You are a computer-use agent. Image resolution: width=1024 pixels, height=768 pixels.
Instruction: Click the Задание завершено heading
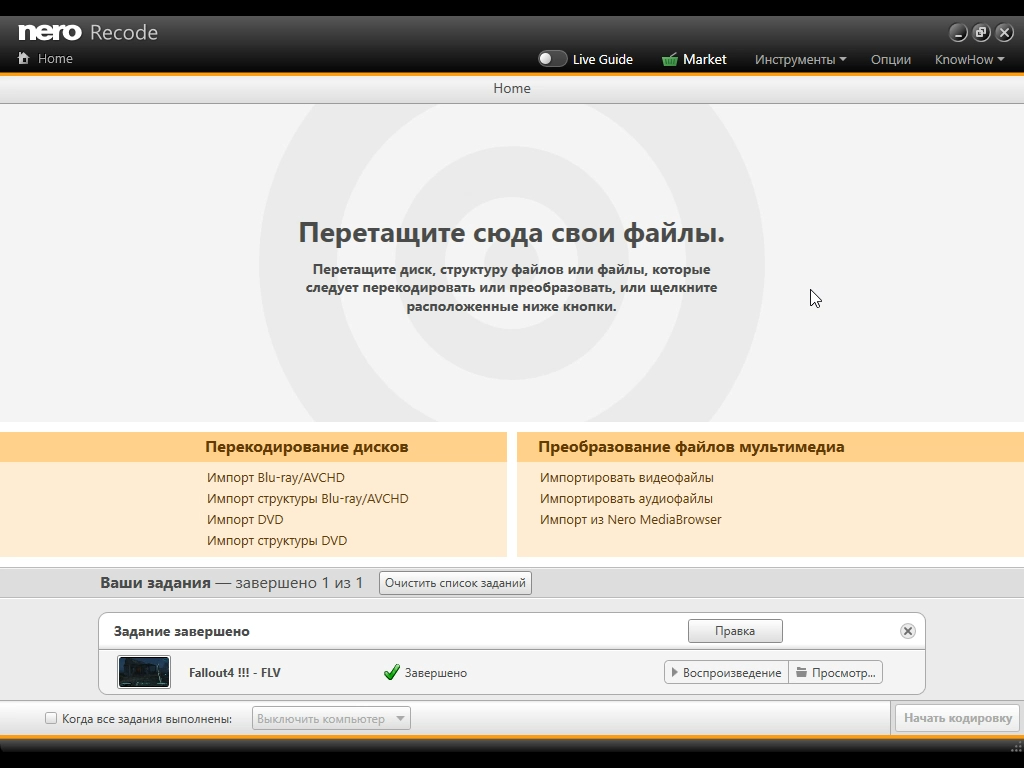tap(182, 632)
